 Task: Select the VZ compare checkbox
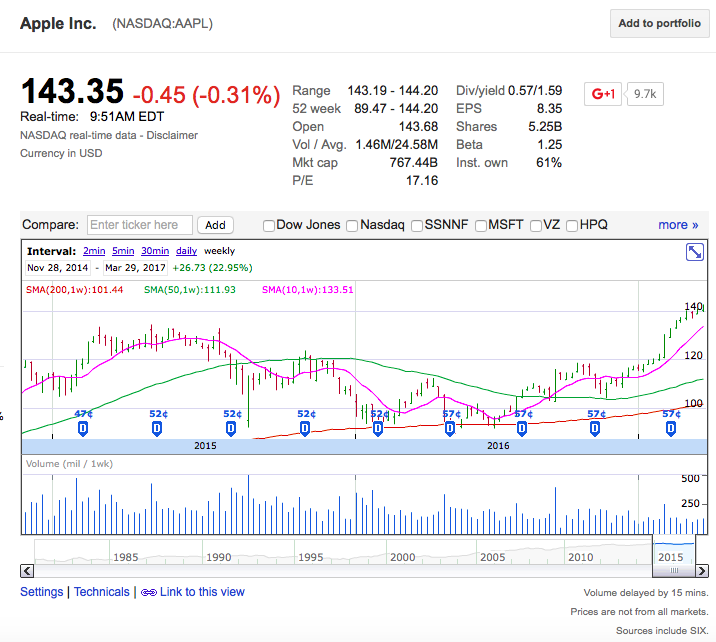coord(536,226)
